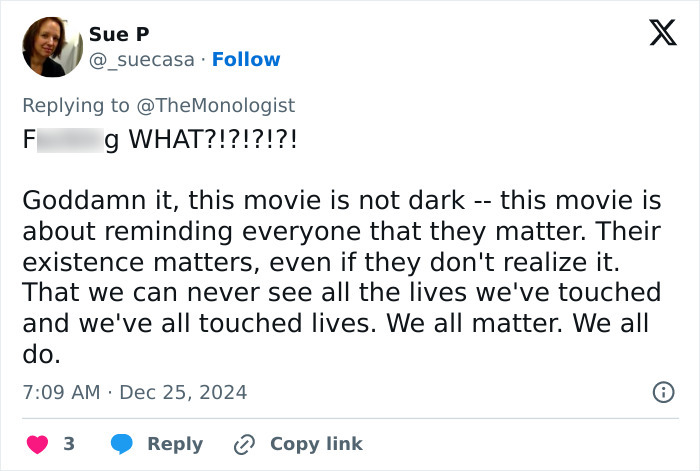
Task: Click the tweet's final word "do."
Action: pos(43,353)
